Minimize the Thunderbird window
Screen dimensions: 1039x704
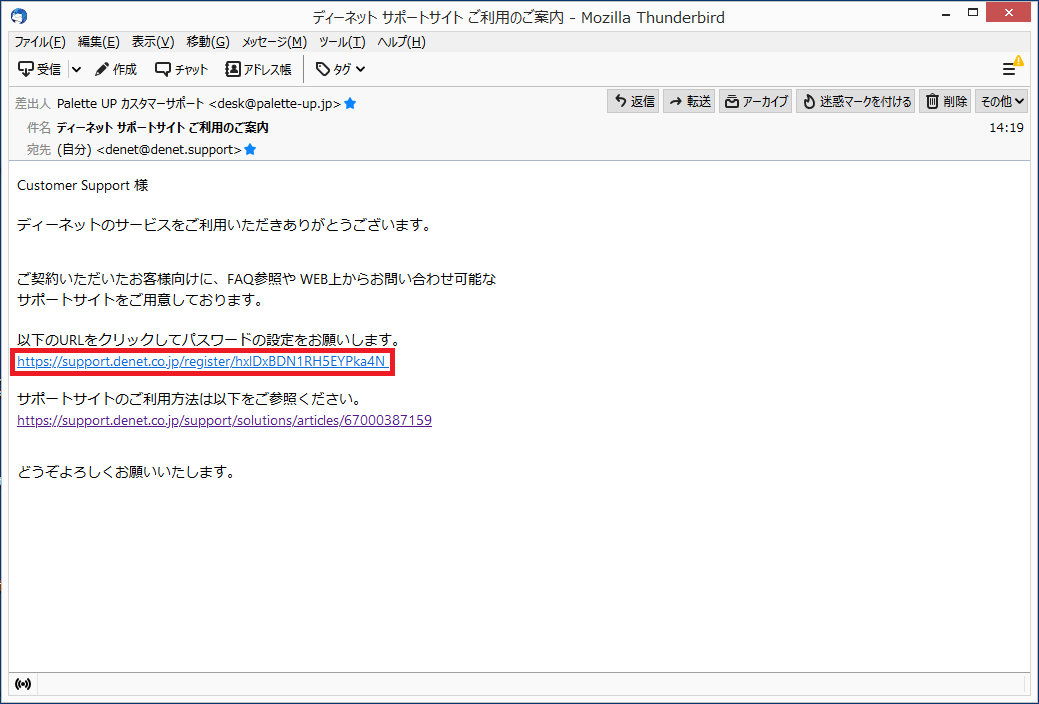click(x=946, y=15)
